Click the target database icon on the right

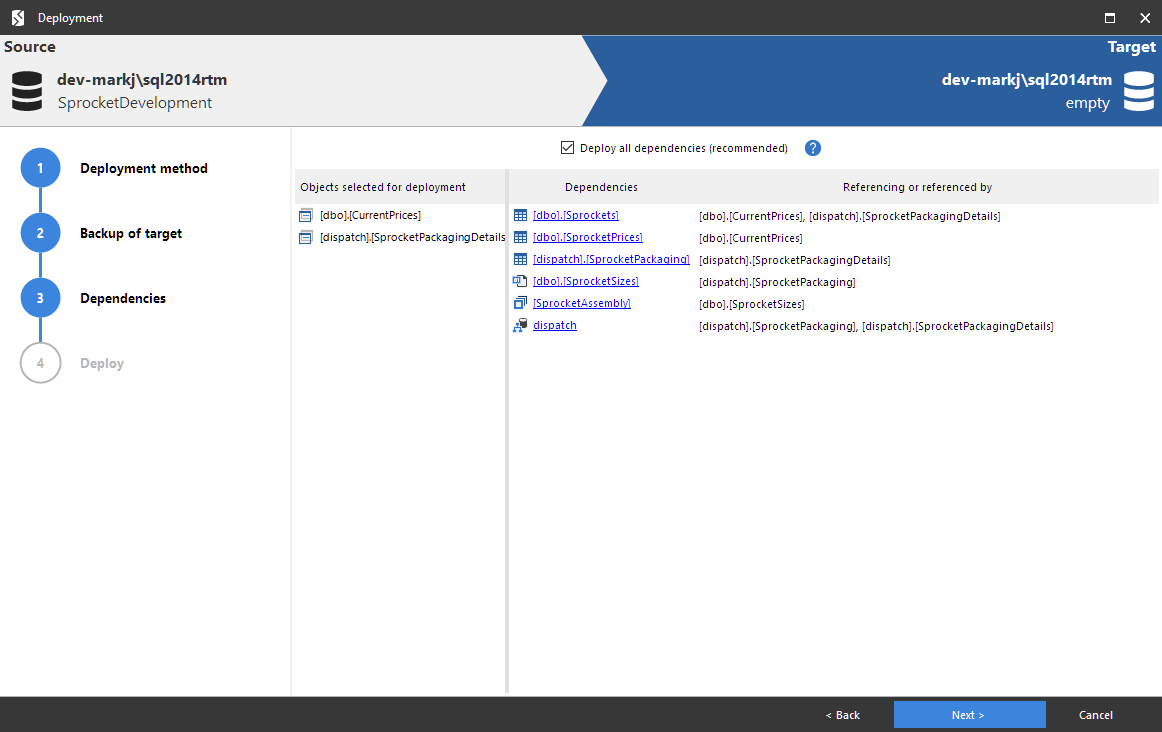point(1138,91)
